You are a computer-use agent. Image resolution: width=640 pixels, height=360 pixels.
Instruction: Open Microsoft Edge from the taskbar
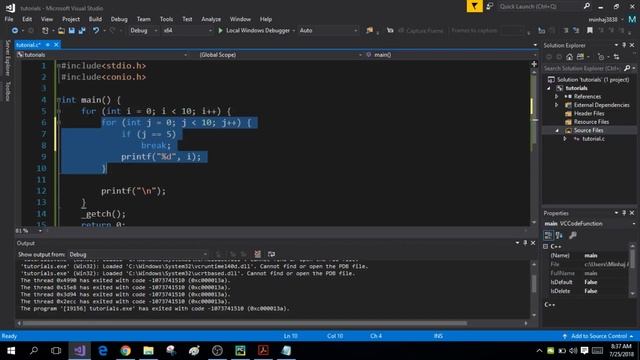click(x=103, y=351)
